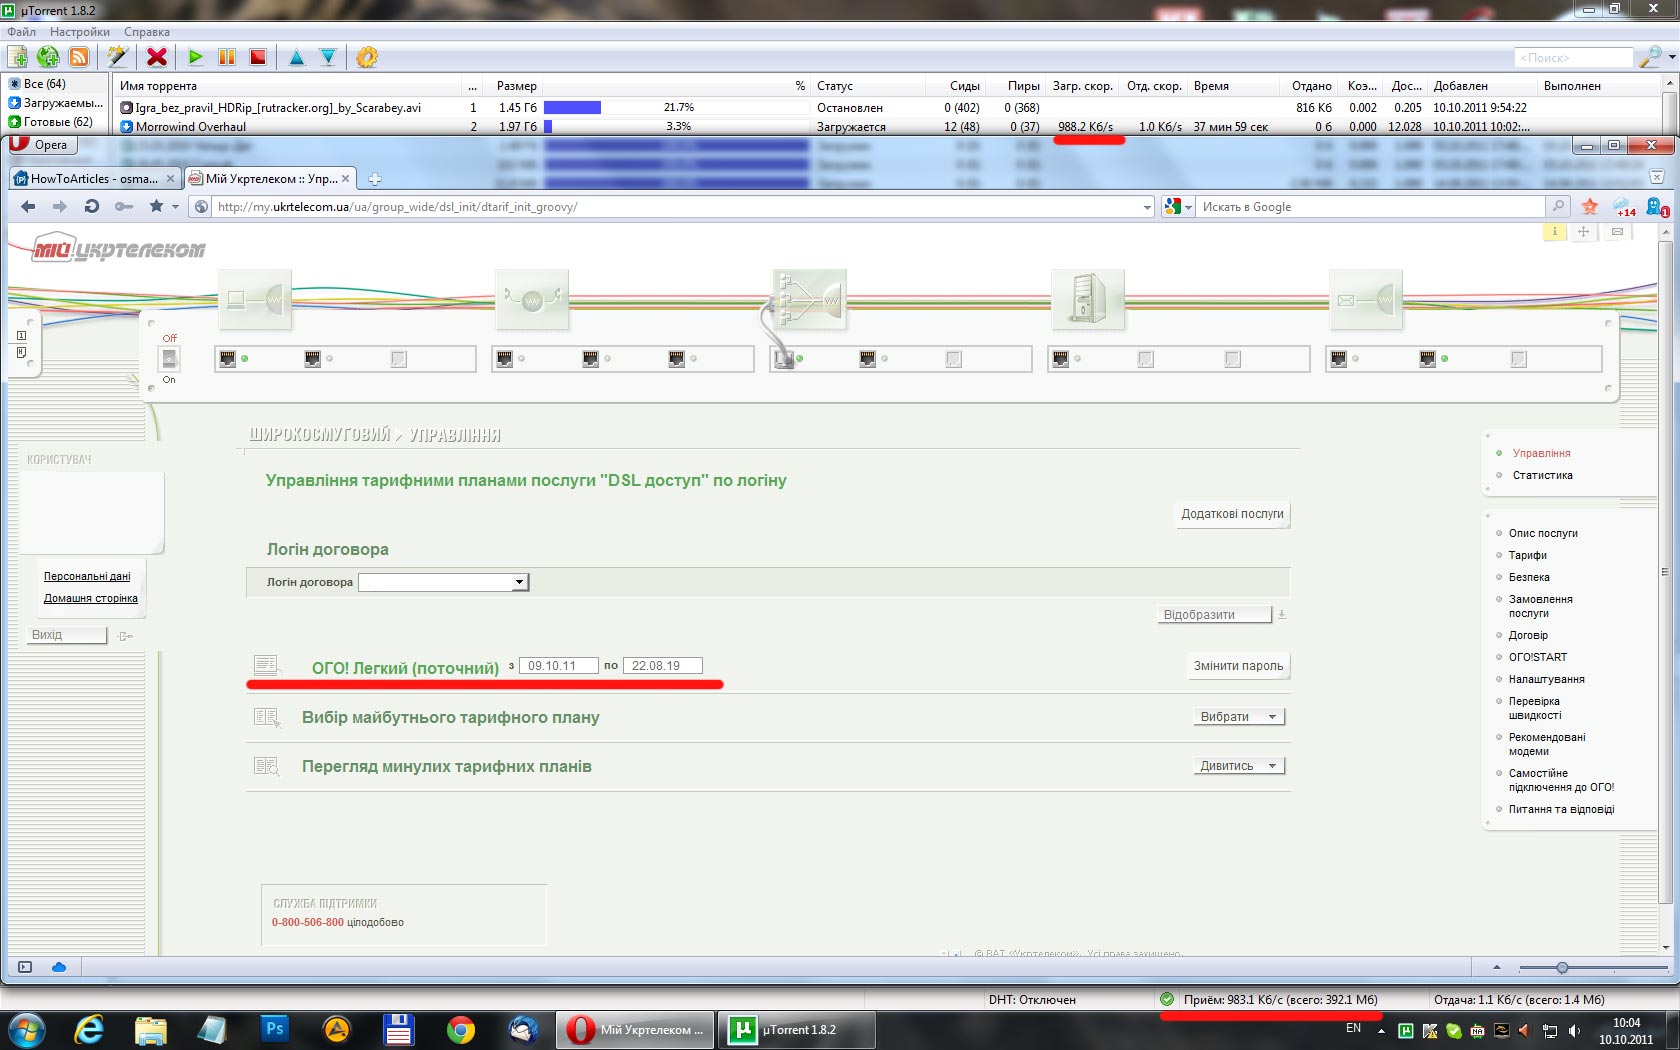
Task: Open the Opera main menu button
Action: coord(41,144)
